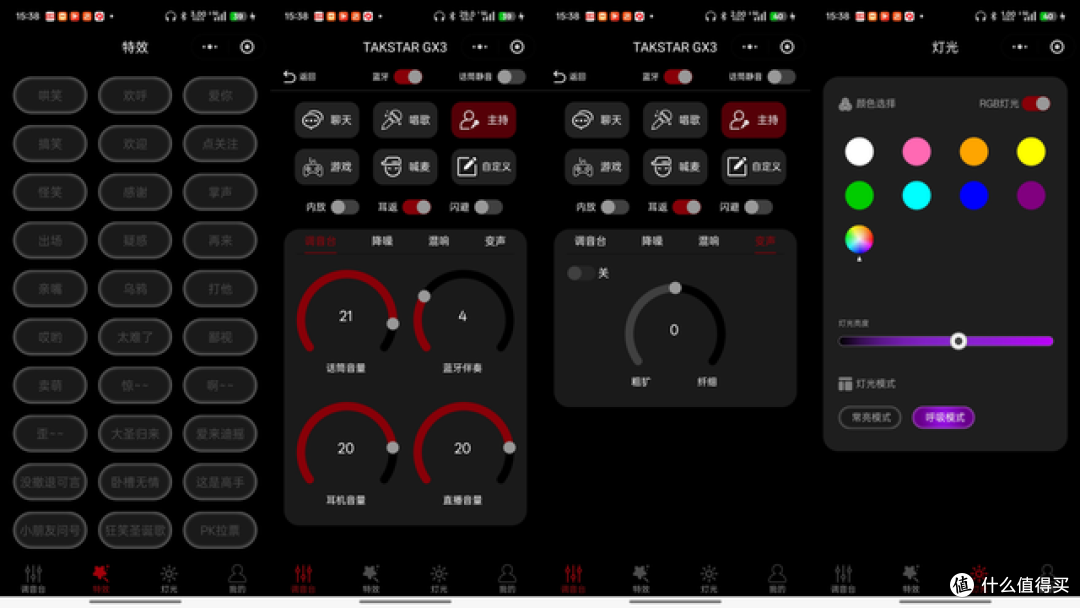The image size is (1080, 608).
Task: Select 主持 host mode on the 调音台 screen
Action: tap(484, 120)
